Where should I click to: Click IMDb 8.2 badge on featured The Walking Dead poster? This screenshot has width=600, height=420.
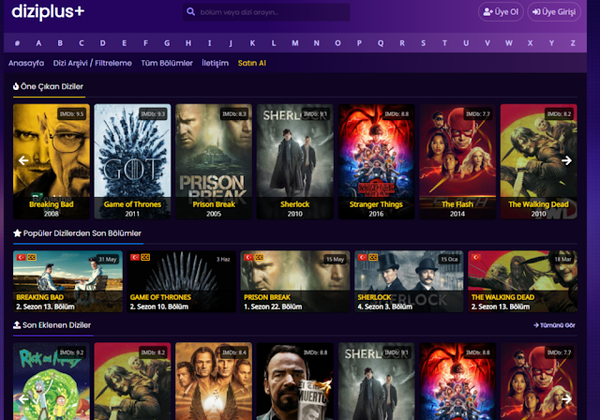click(x=559, y=114)
